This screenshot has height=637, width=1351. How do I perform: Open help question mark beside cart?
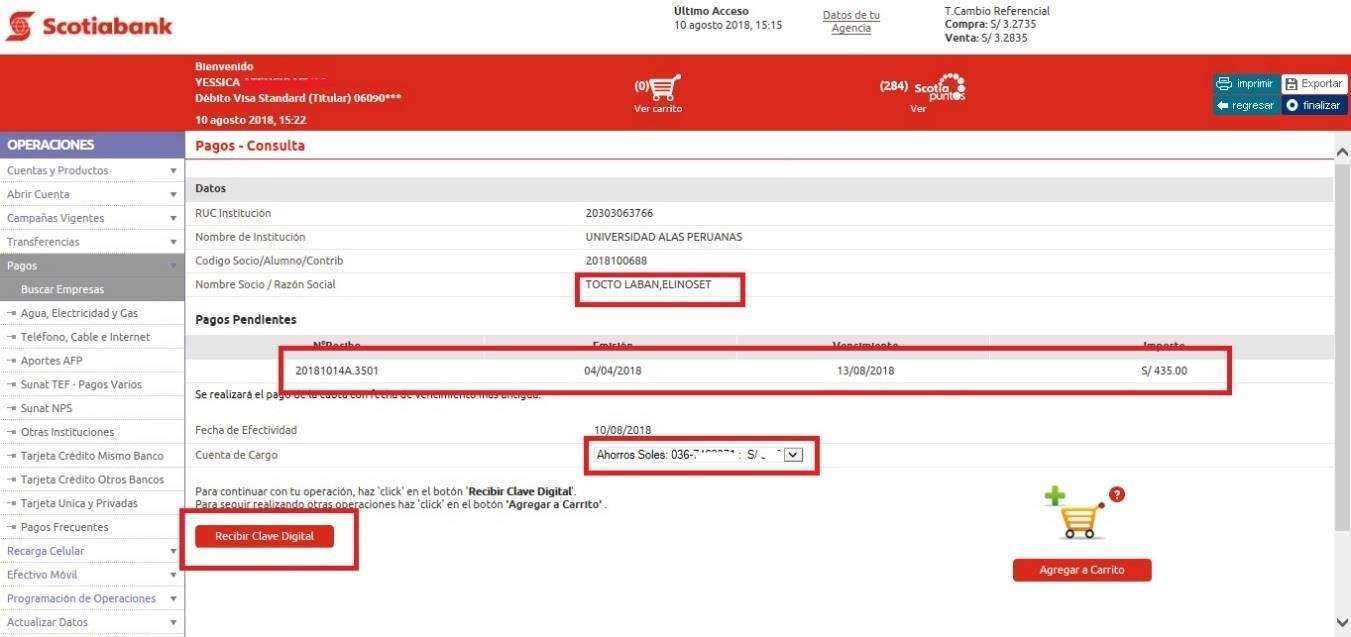click(x=1117, y=494)
